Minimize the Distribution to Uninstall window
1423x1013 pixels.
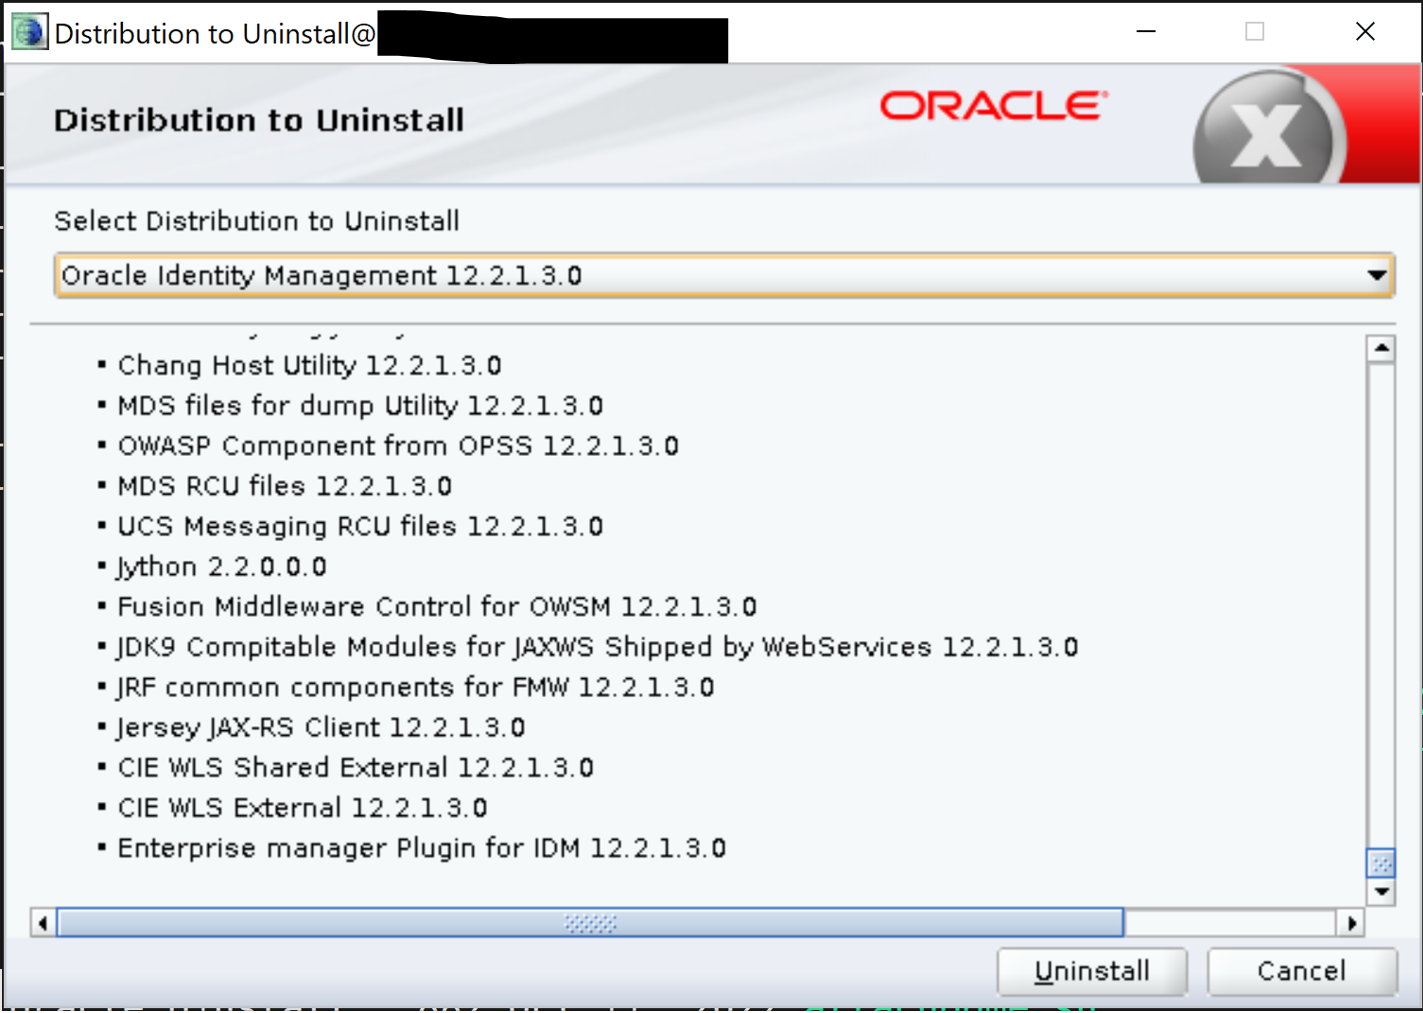tap(1146, 32)
